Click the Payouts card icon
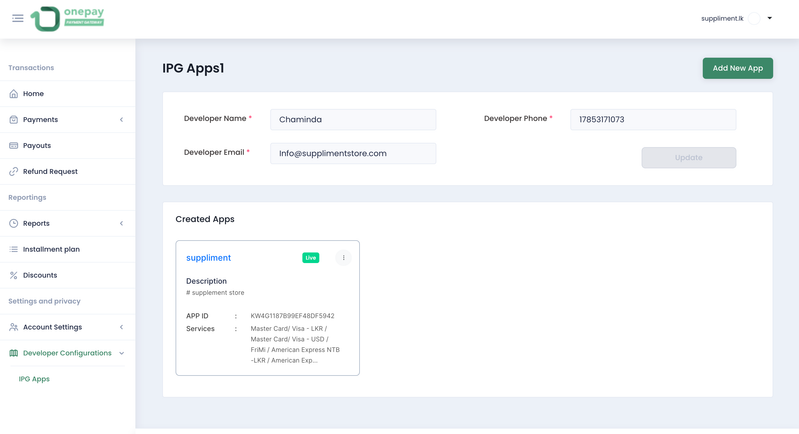799x434 pixels. pos(14,146)
